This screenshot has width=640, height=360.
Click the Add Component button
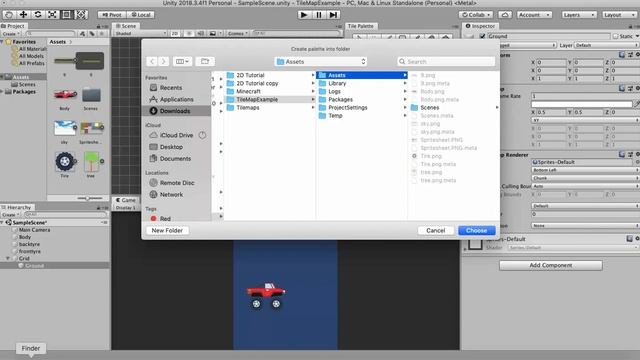551,265
